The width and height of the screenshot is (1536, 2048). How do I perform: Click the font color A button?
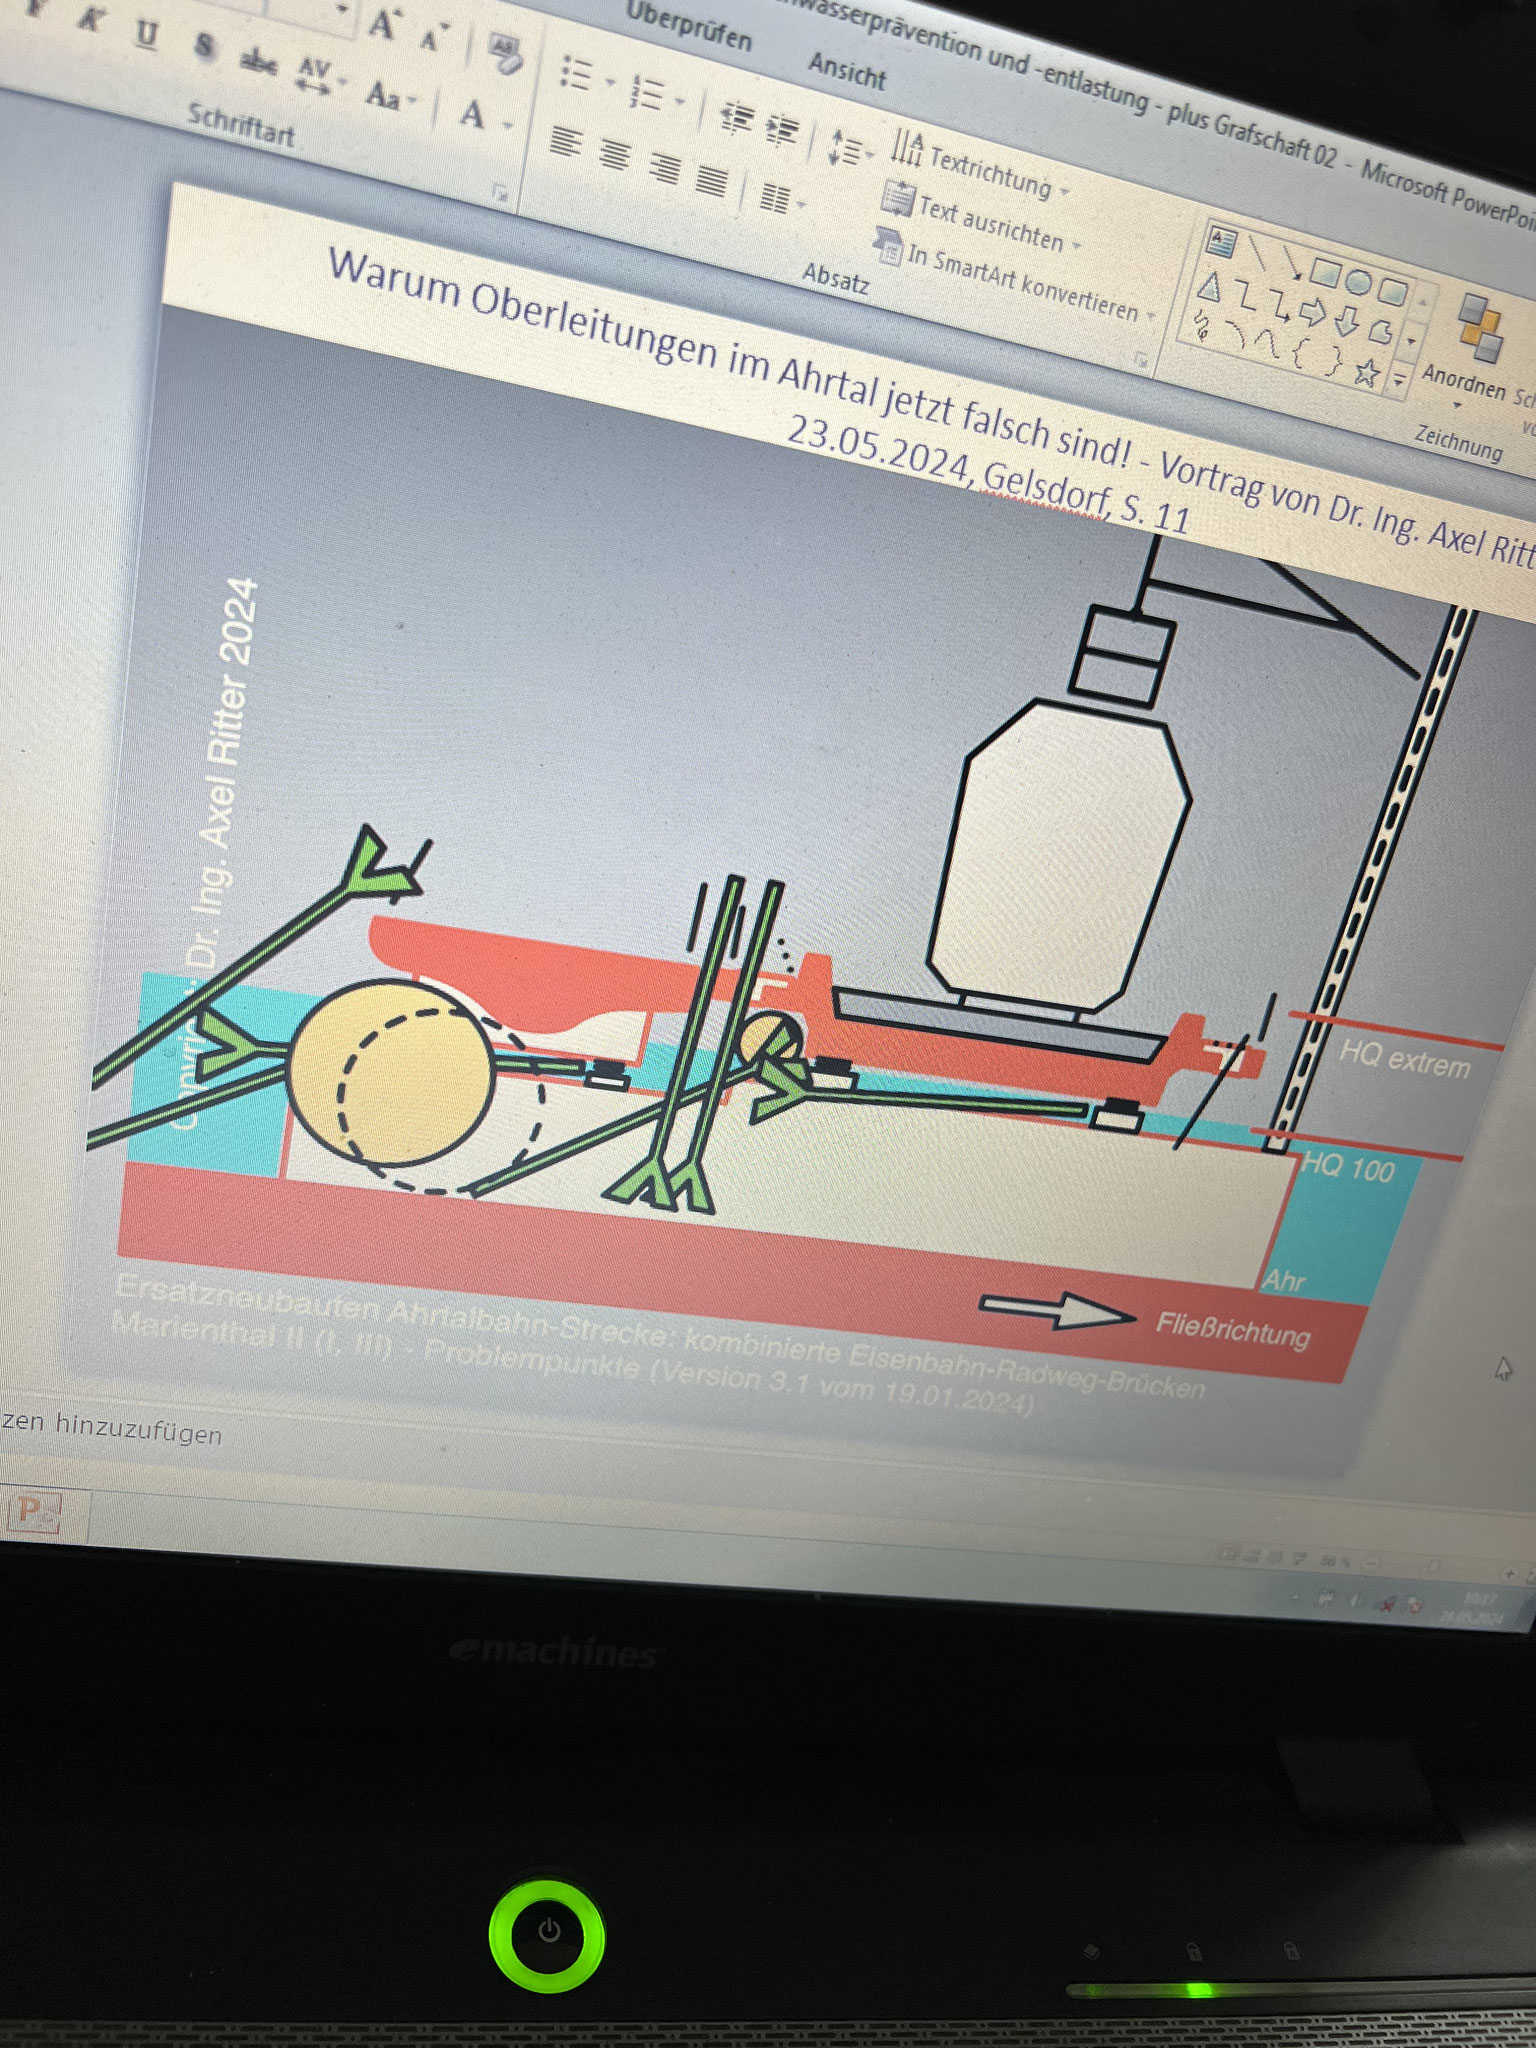pos(472,115)
